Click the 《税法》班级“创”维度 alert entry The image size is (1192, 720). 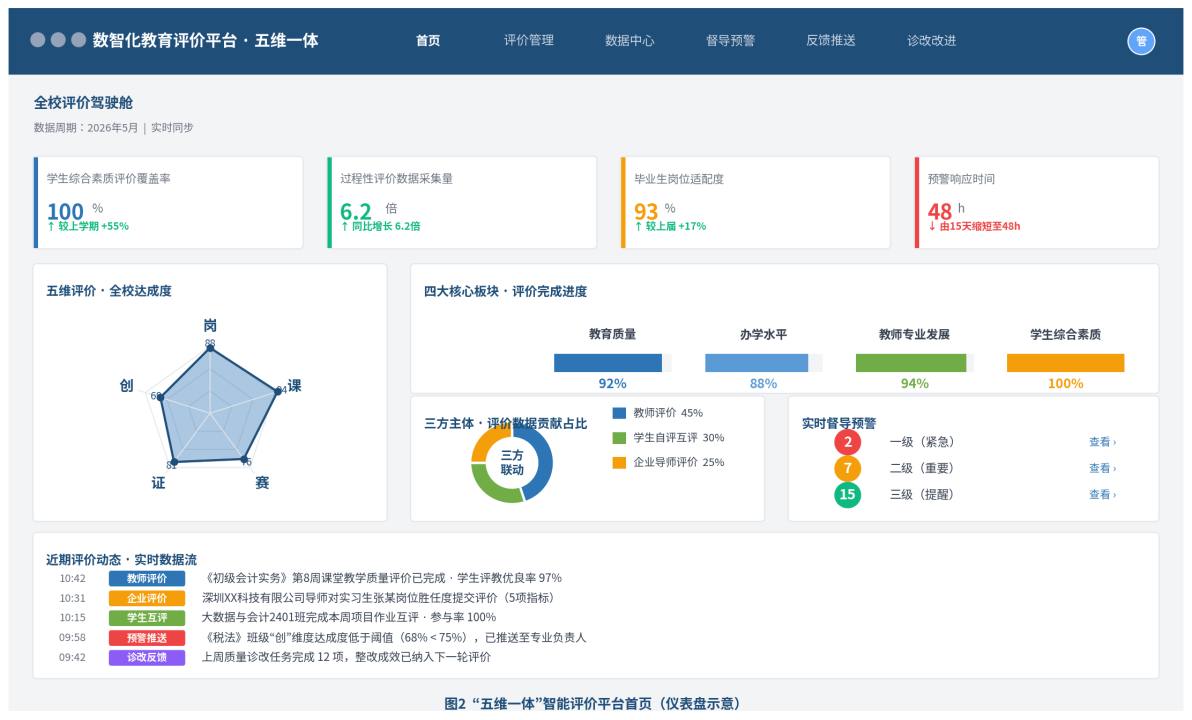click(x=394, y=638)
